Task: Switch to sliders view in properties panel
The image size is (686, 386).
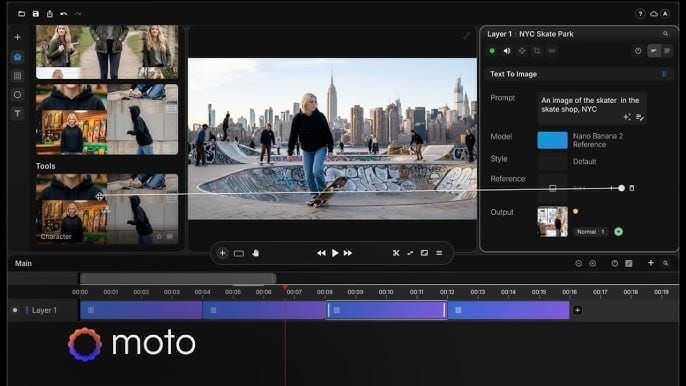Action: [x=654, y=51]
